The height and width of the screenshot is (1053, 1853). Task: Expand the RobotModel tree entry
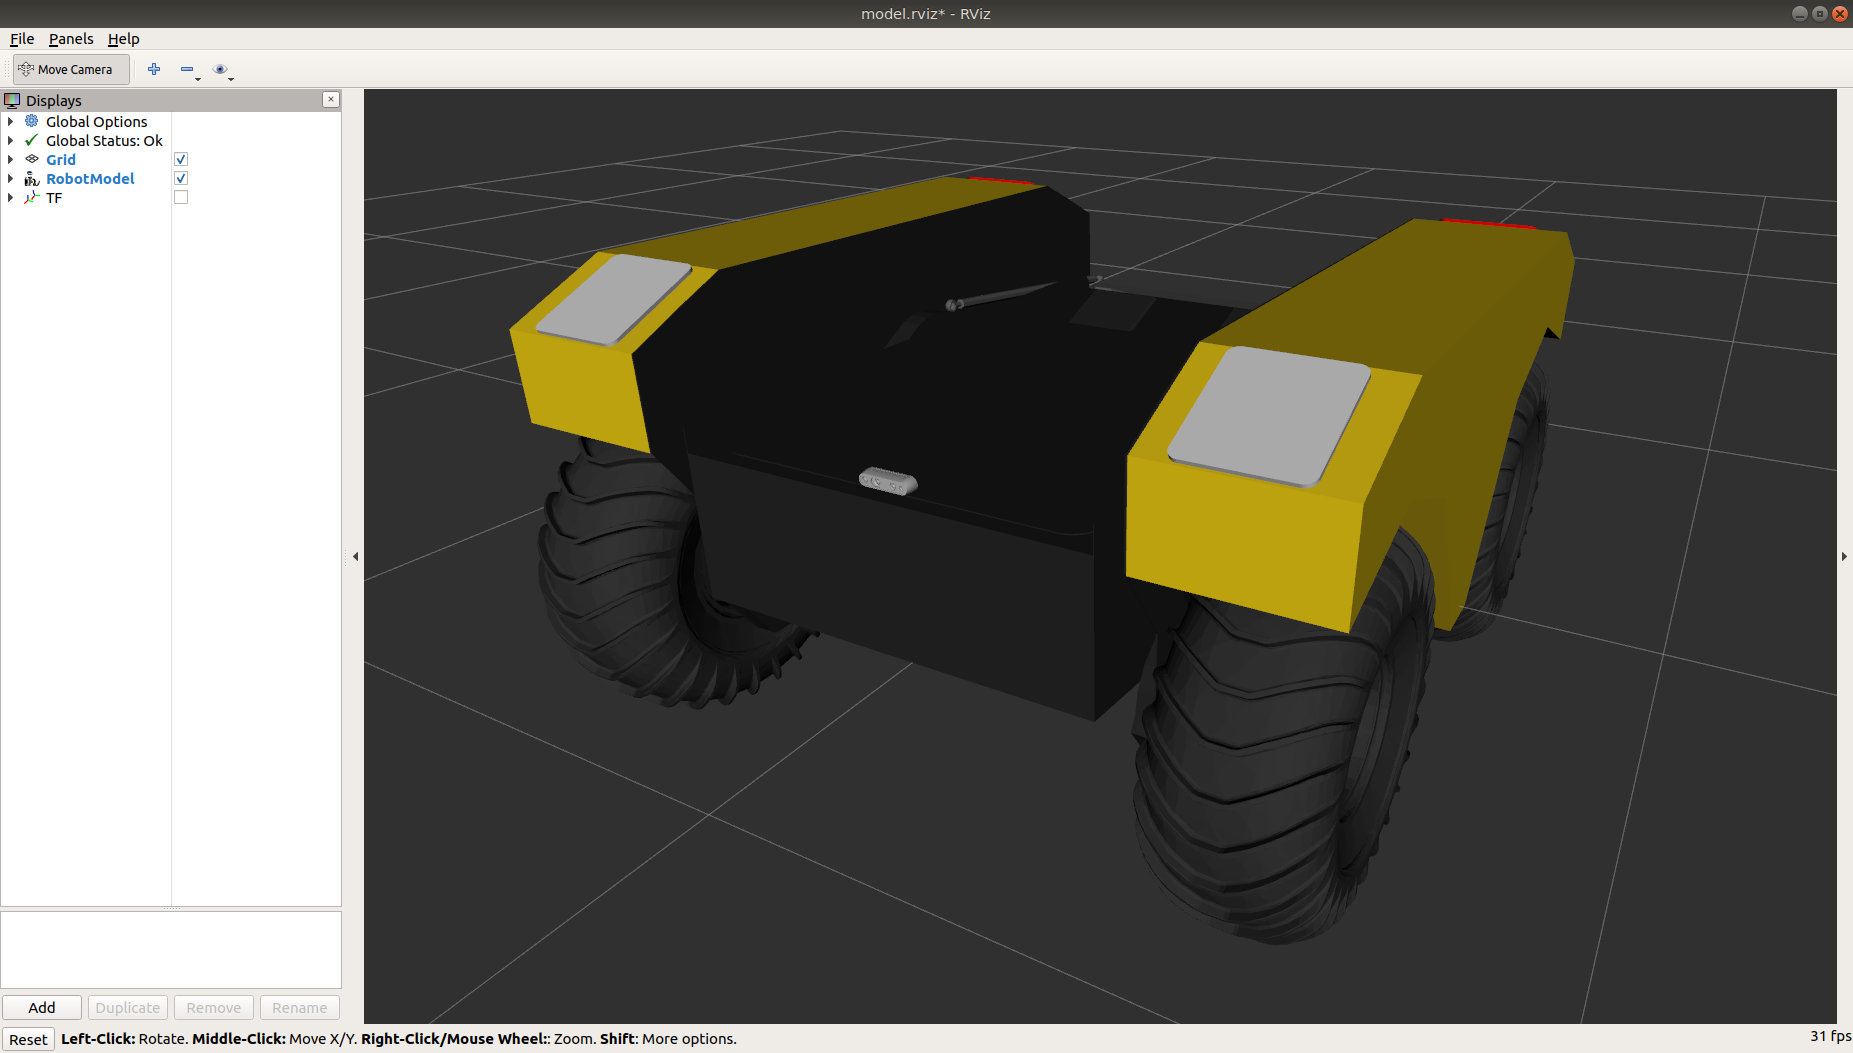point(11,178)
